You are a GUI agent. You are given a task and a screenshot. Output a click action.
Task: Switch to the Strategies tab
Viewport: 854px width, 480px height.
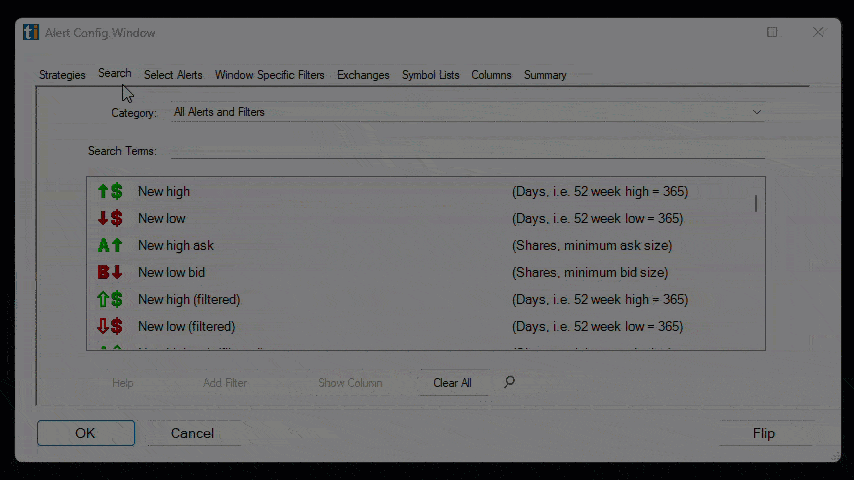click(62, 75)
